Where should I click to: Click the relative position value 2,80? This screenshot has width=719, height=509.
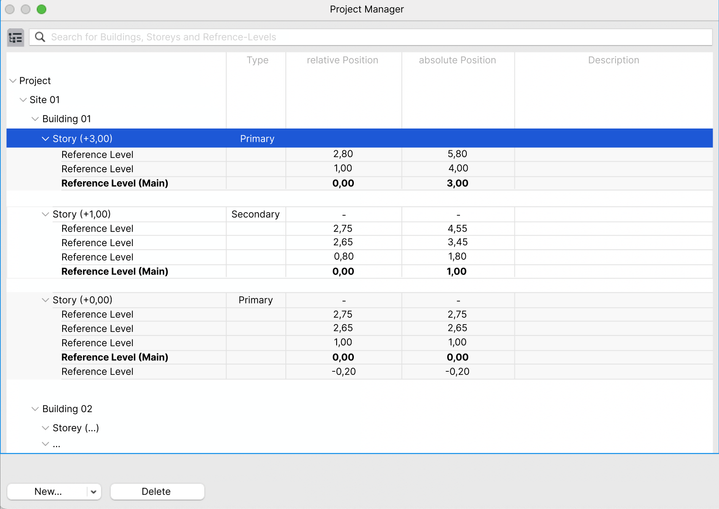click(343, 154)
